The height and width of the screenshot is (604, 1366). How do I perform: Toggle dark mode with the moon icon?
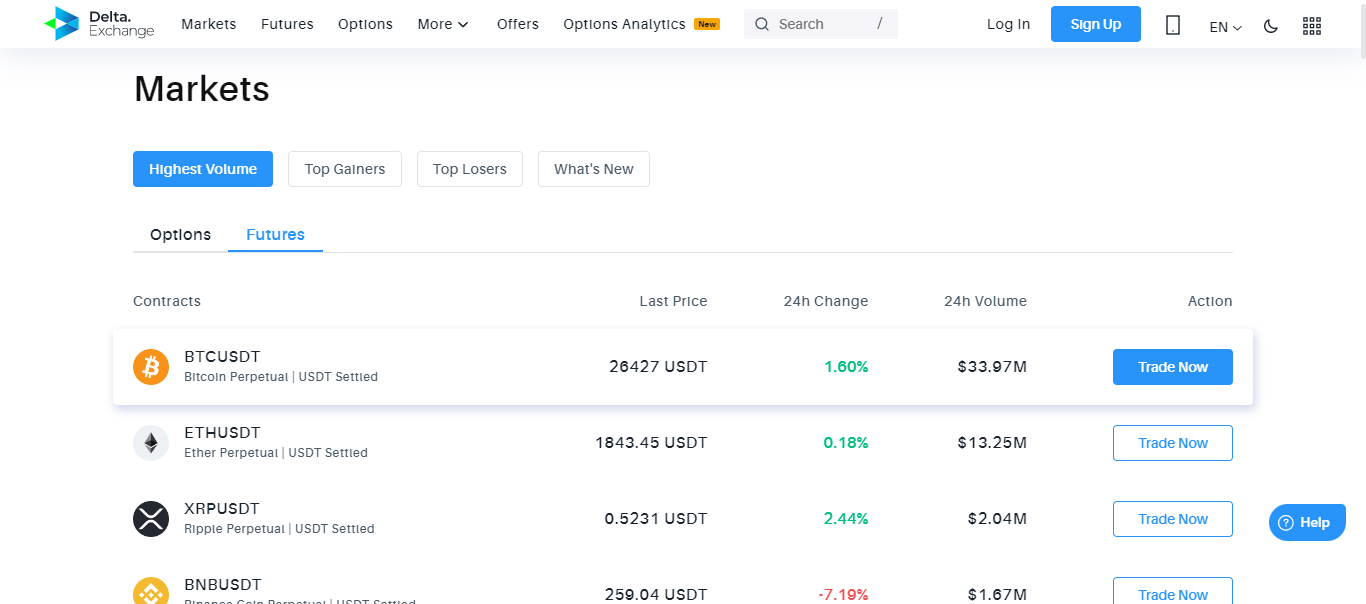click(1271, 26)
